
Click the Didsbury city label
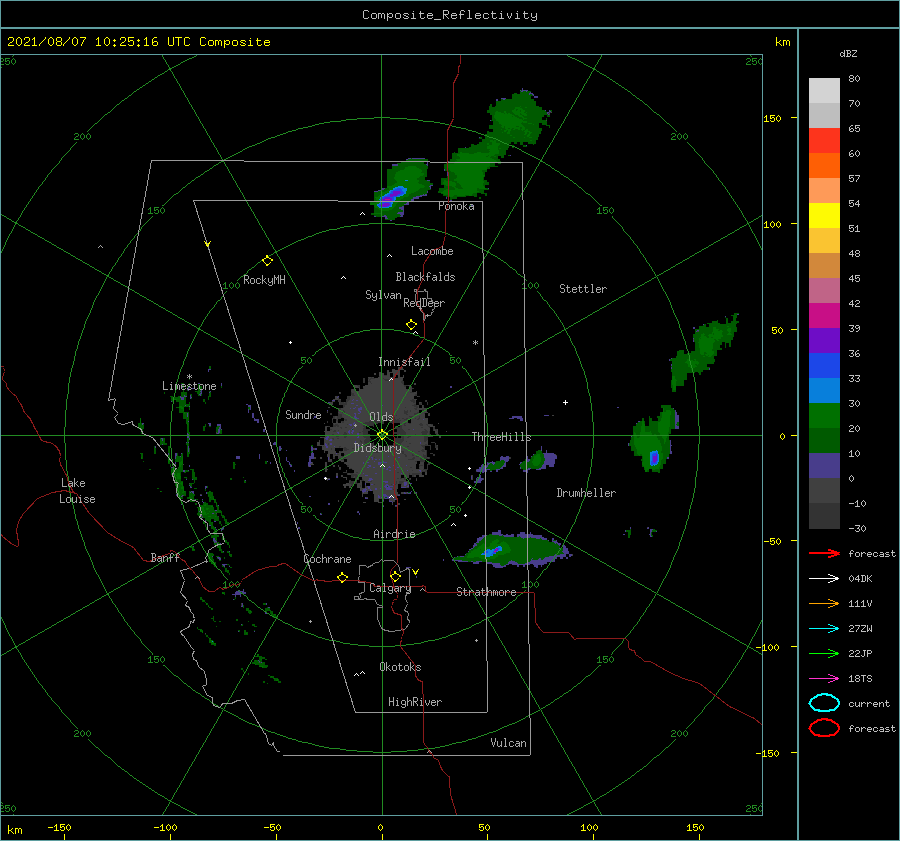[377, 448]
